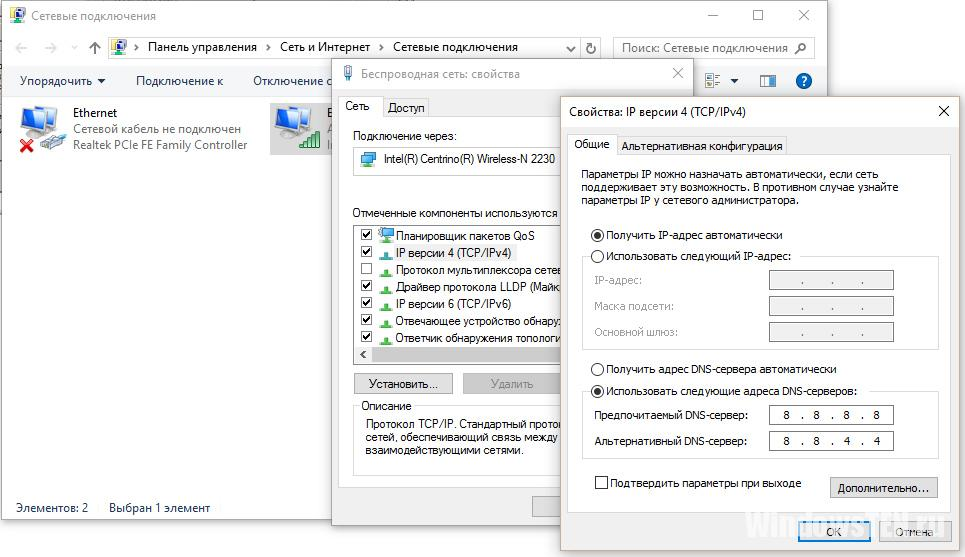Select the Ethernet adapter icon
This screenshot has height=557, width=965.
tap(40, 129)
